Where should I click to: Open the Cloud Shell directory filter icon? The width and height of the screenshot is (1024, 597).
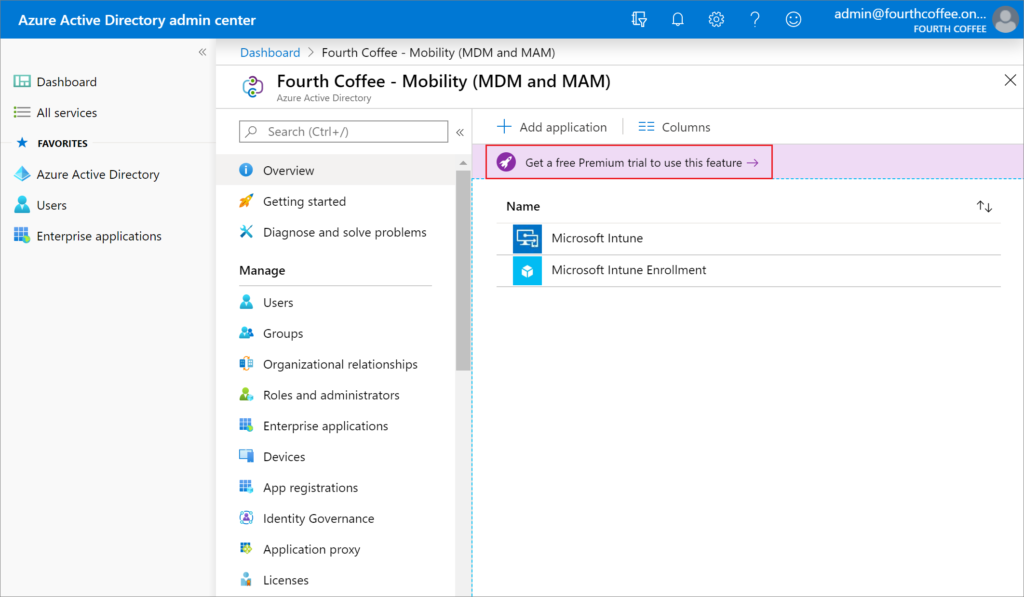[x=639, y=20]
